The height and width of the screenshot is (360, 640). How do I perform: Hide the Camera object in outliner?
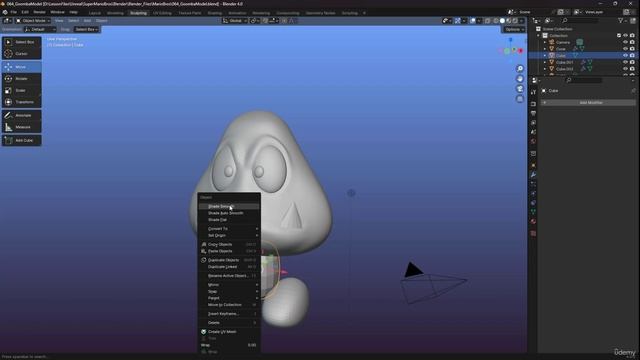pyautogui.click(x=625, y=42)
